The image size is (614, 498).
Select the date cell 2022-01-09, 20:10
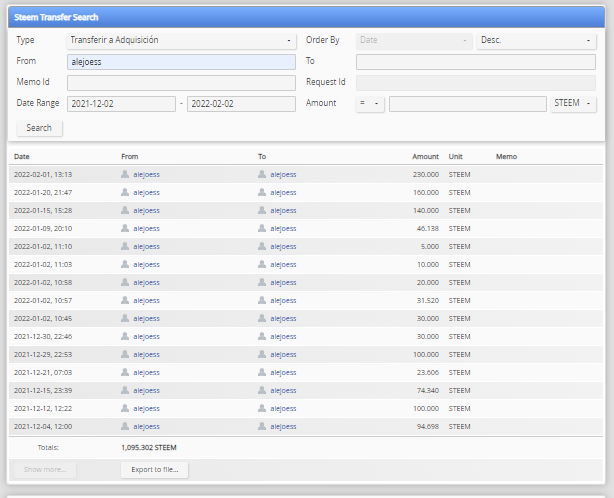pyautogui.click(x=43, y=229)
